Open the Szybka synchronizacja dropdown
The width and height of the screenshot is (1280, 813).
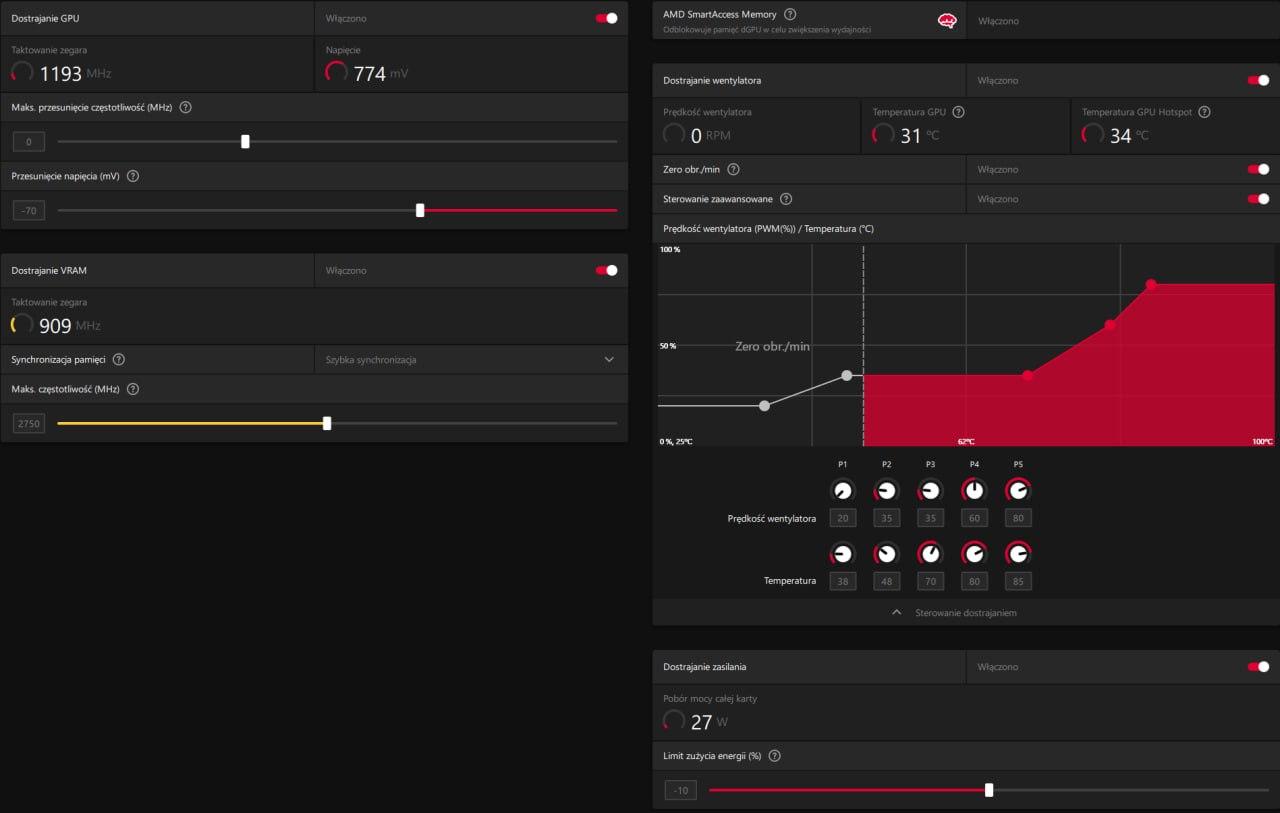[x=471, y=360]
